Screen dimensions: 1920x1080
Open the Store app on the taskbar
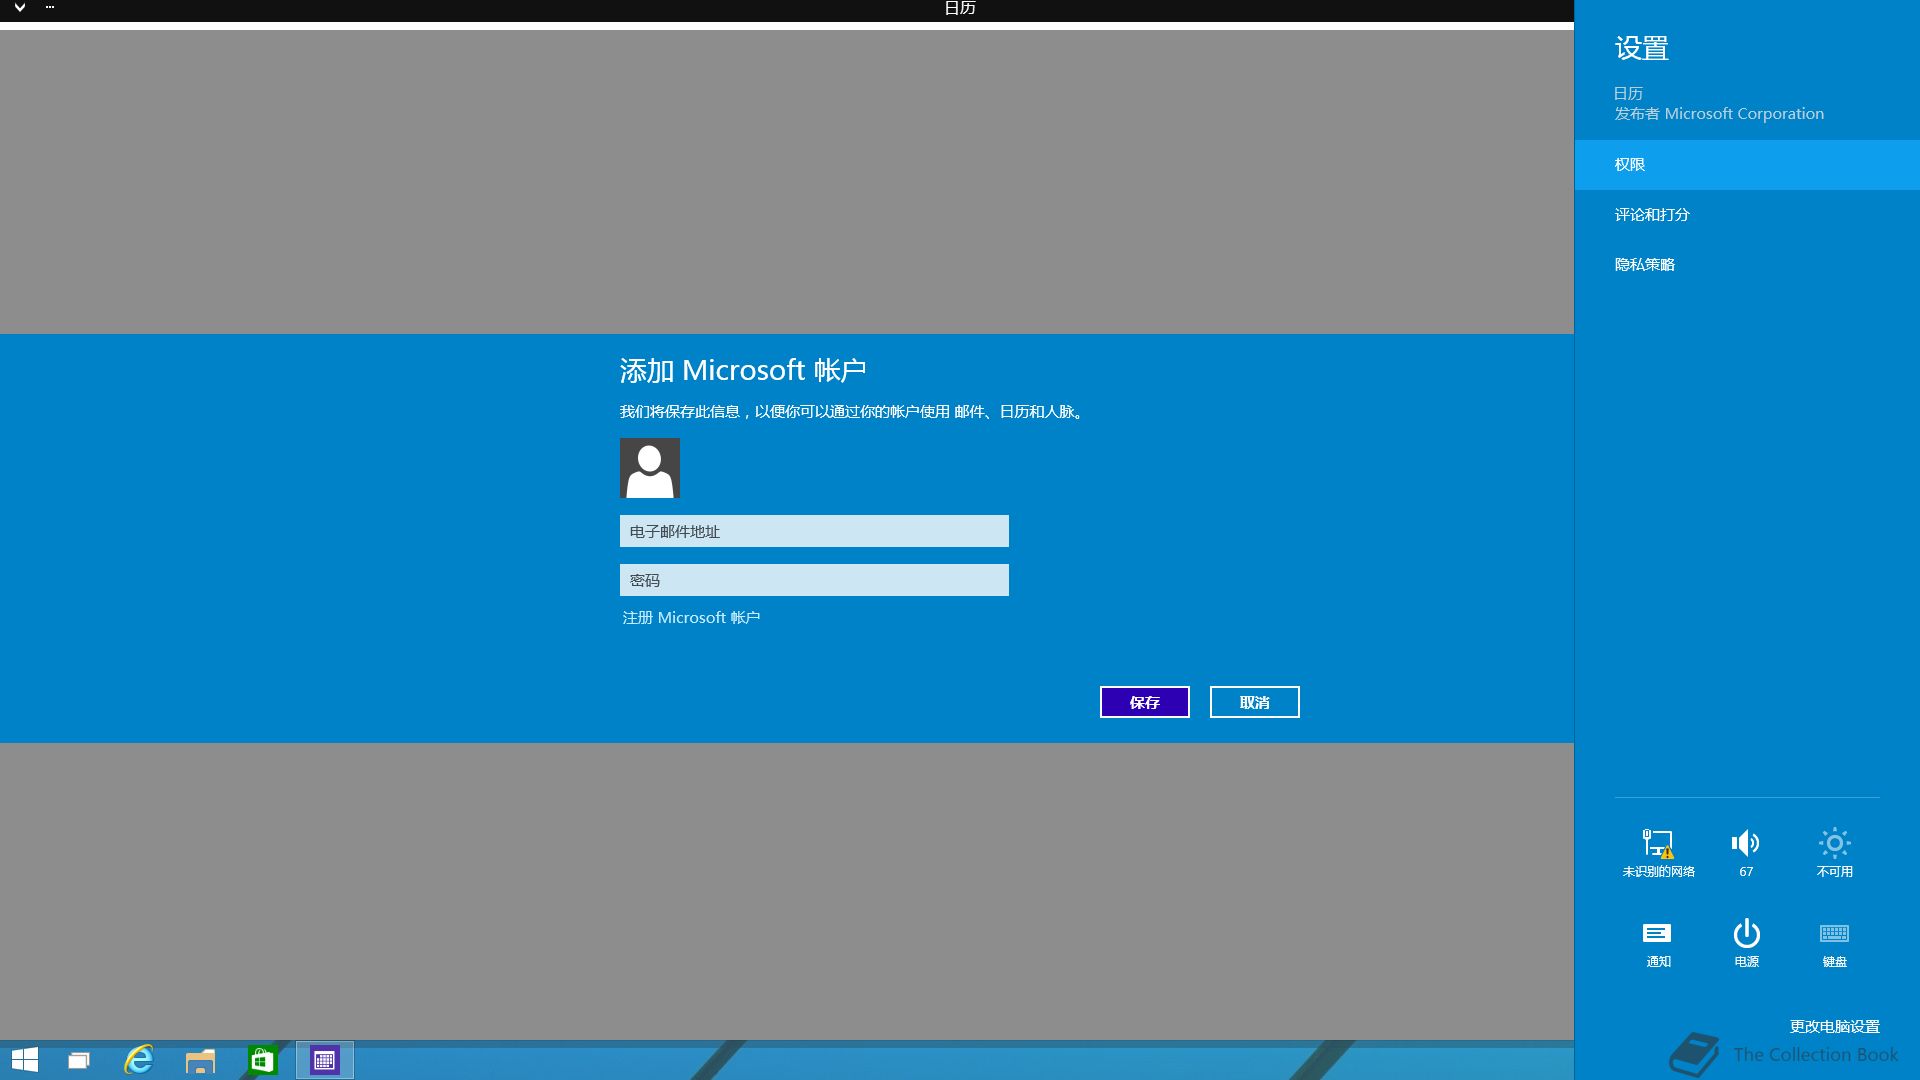(x=262, y=1060)
